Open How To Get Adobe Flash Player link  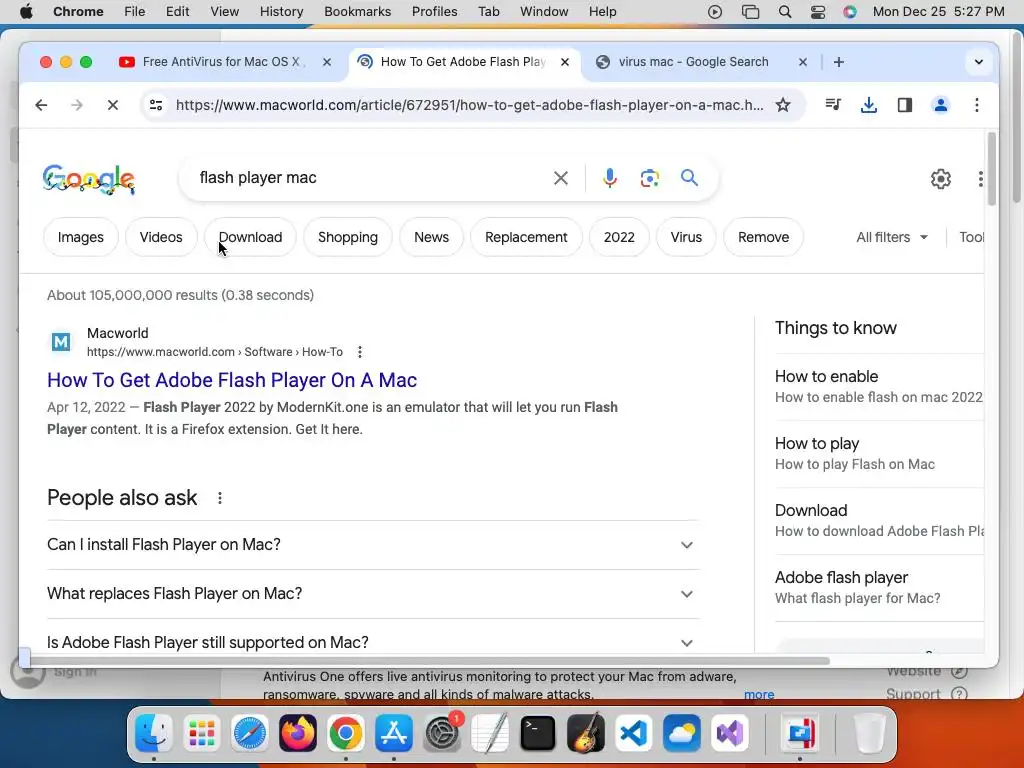point(232,380)
